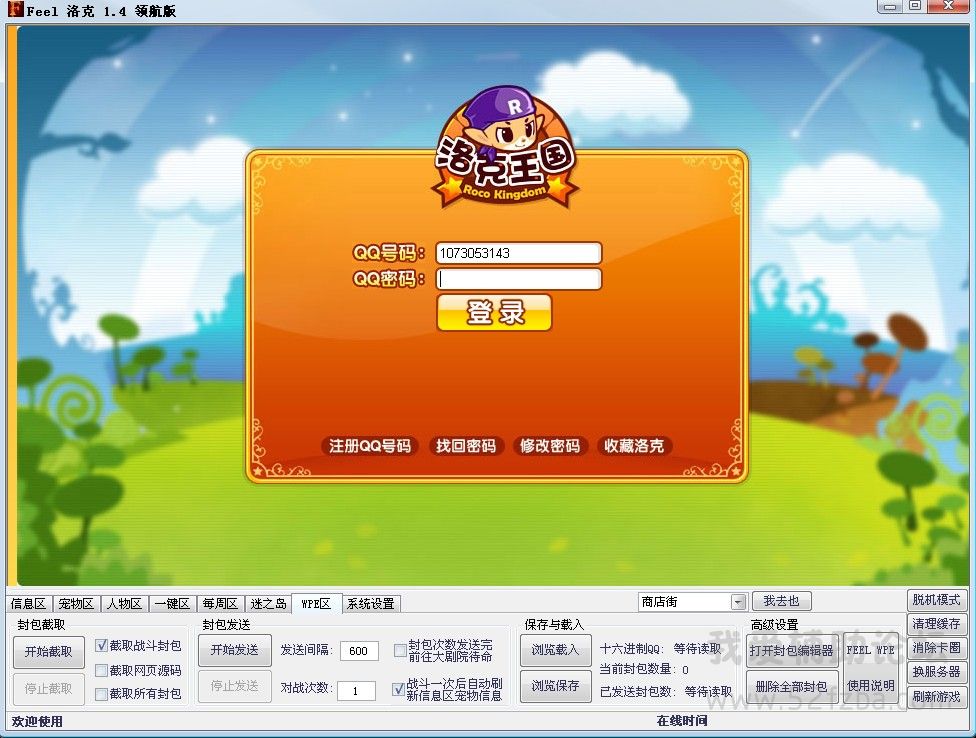Enable the 截取所有封包 checkbox

coord(101,694)
